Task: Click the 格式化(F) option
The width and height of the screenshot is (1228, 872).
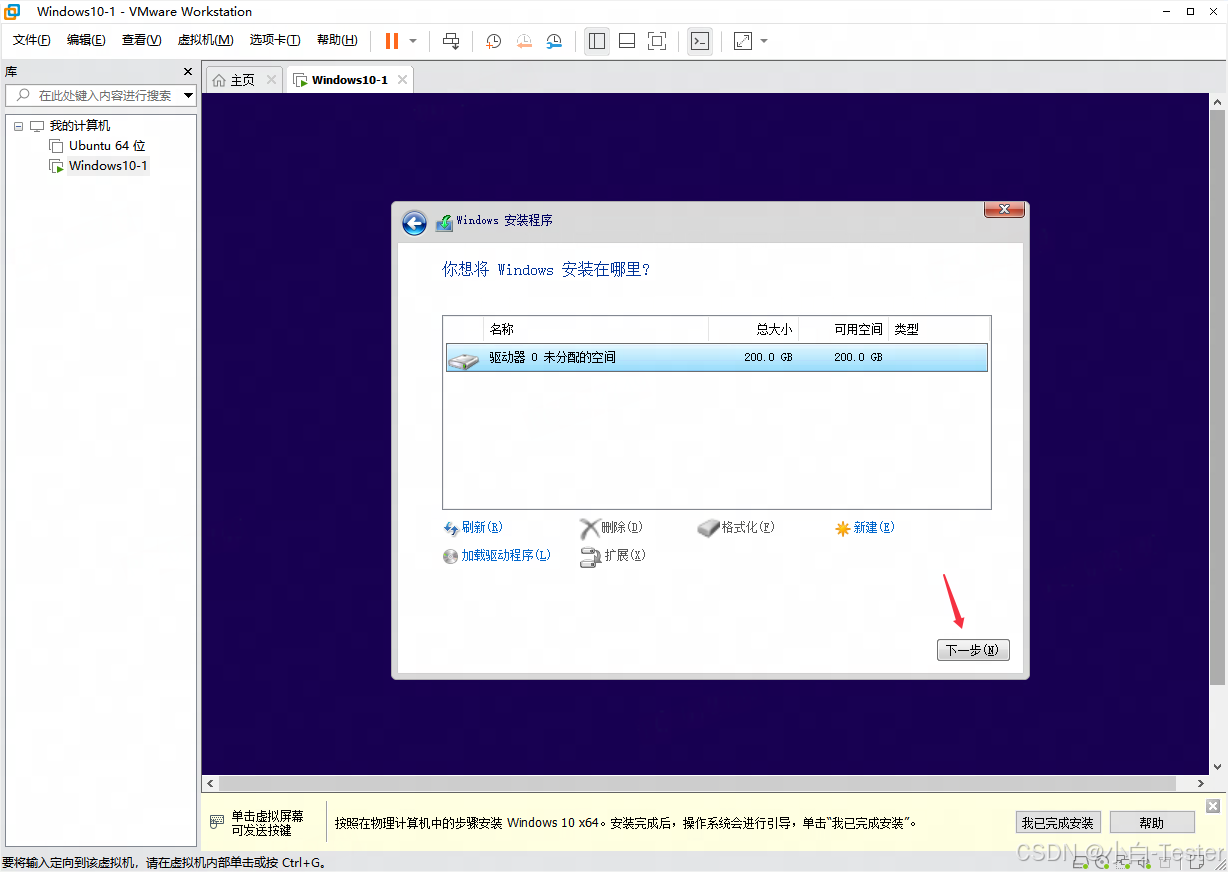Action: tap(736, 527)
